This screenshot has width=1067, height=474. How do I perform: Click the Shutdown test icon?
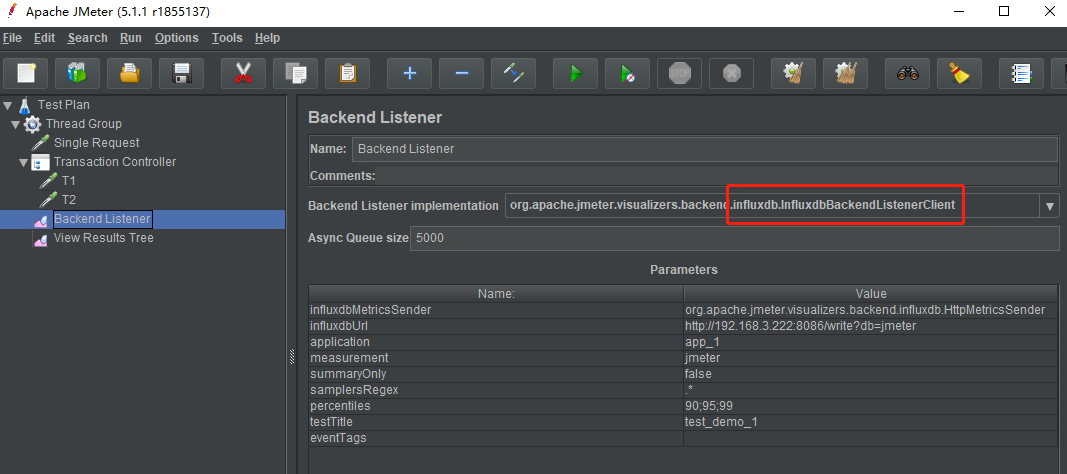(x=732, y=73)
